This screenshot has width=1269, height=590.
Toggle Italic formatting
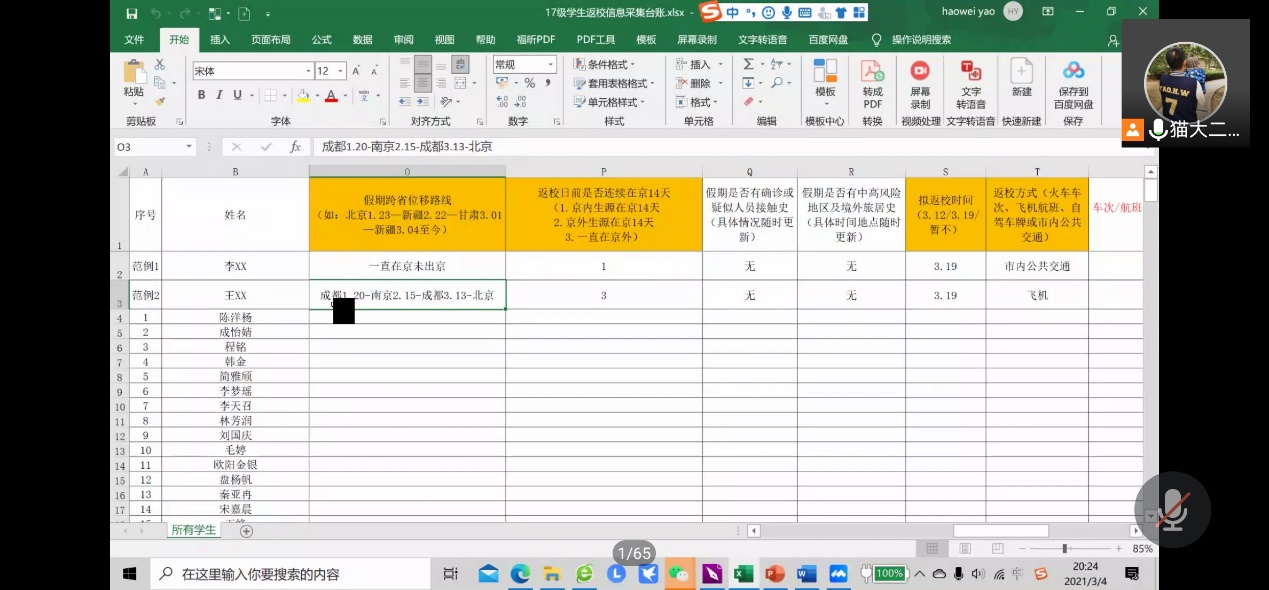[x=219, y=96]
